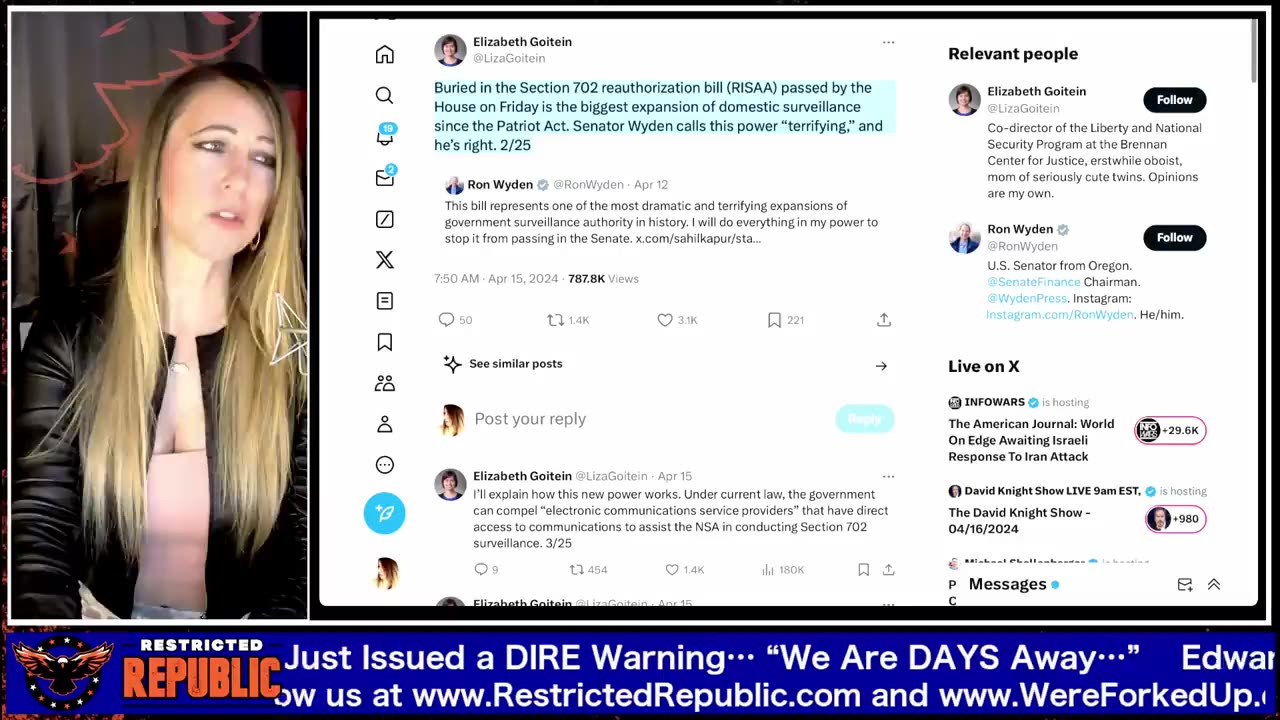This screenshot has height=720, width=1280.
Task: Open account avatar at sidebar bottom
Action: coord(385,573)
